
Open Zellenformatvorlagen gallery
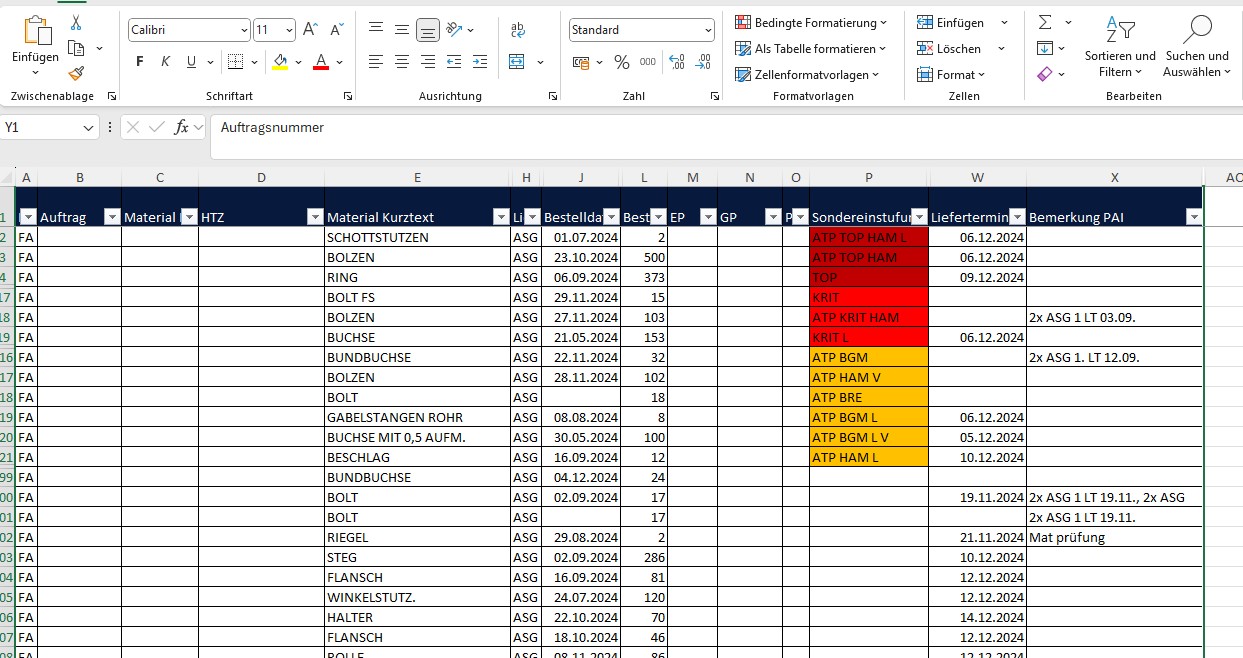(x=807, y=74)
